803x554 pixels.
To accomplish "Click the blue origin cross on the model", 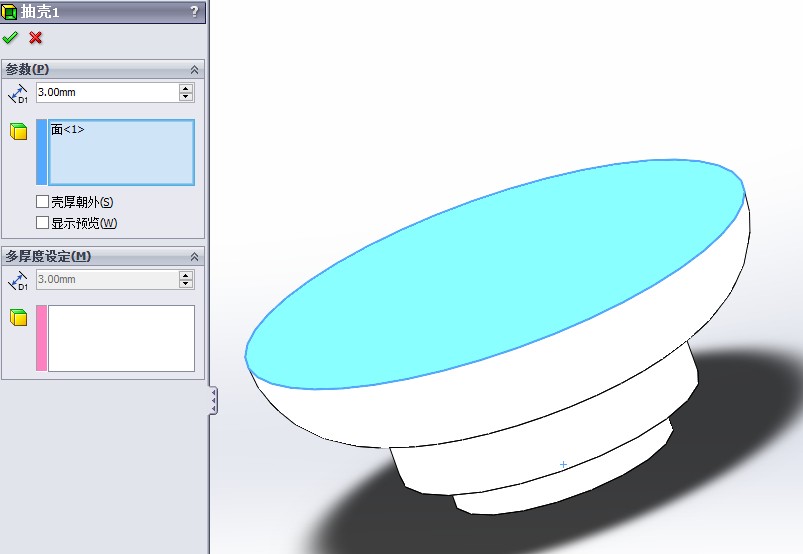I will [x=563, y=464].
